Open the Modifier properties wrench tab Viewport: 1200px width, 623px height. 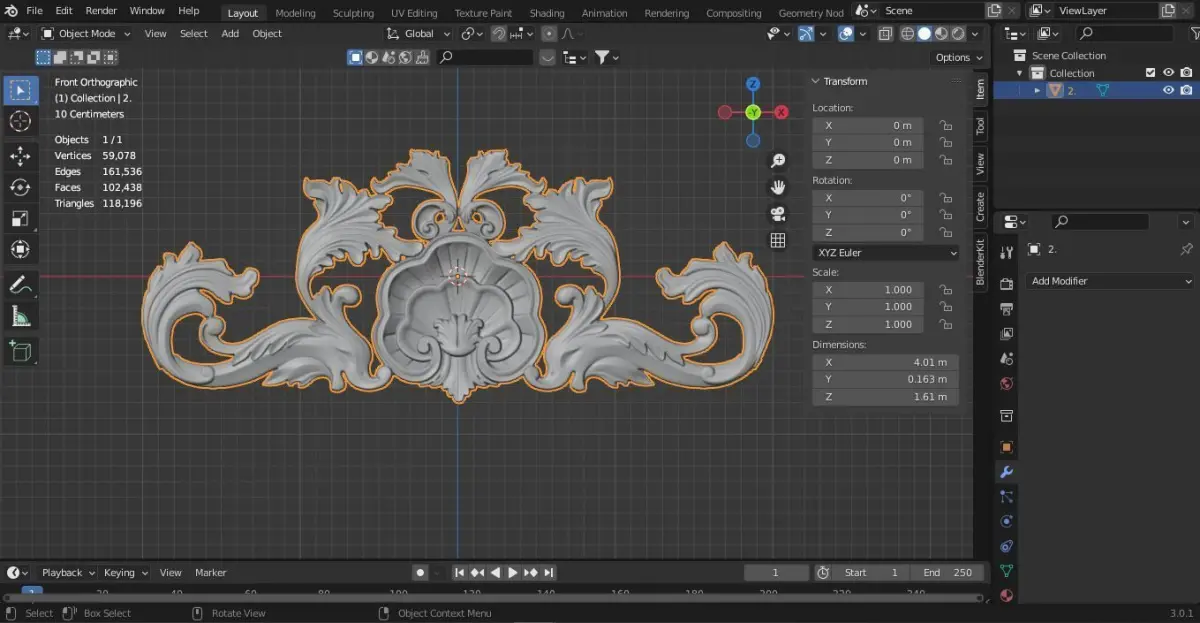(1006, 472)
